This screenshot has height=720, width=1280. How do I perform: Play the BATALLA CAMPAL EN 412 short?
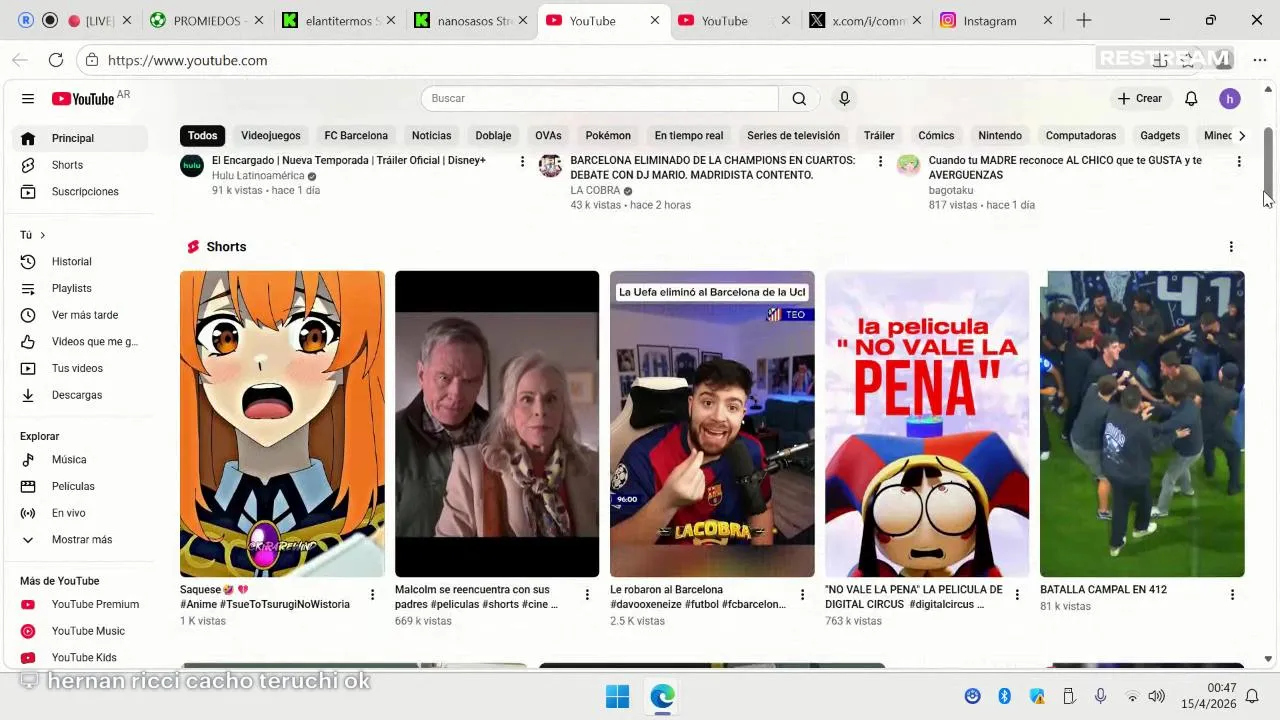(1142, 424)
